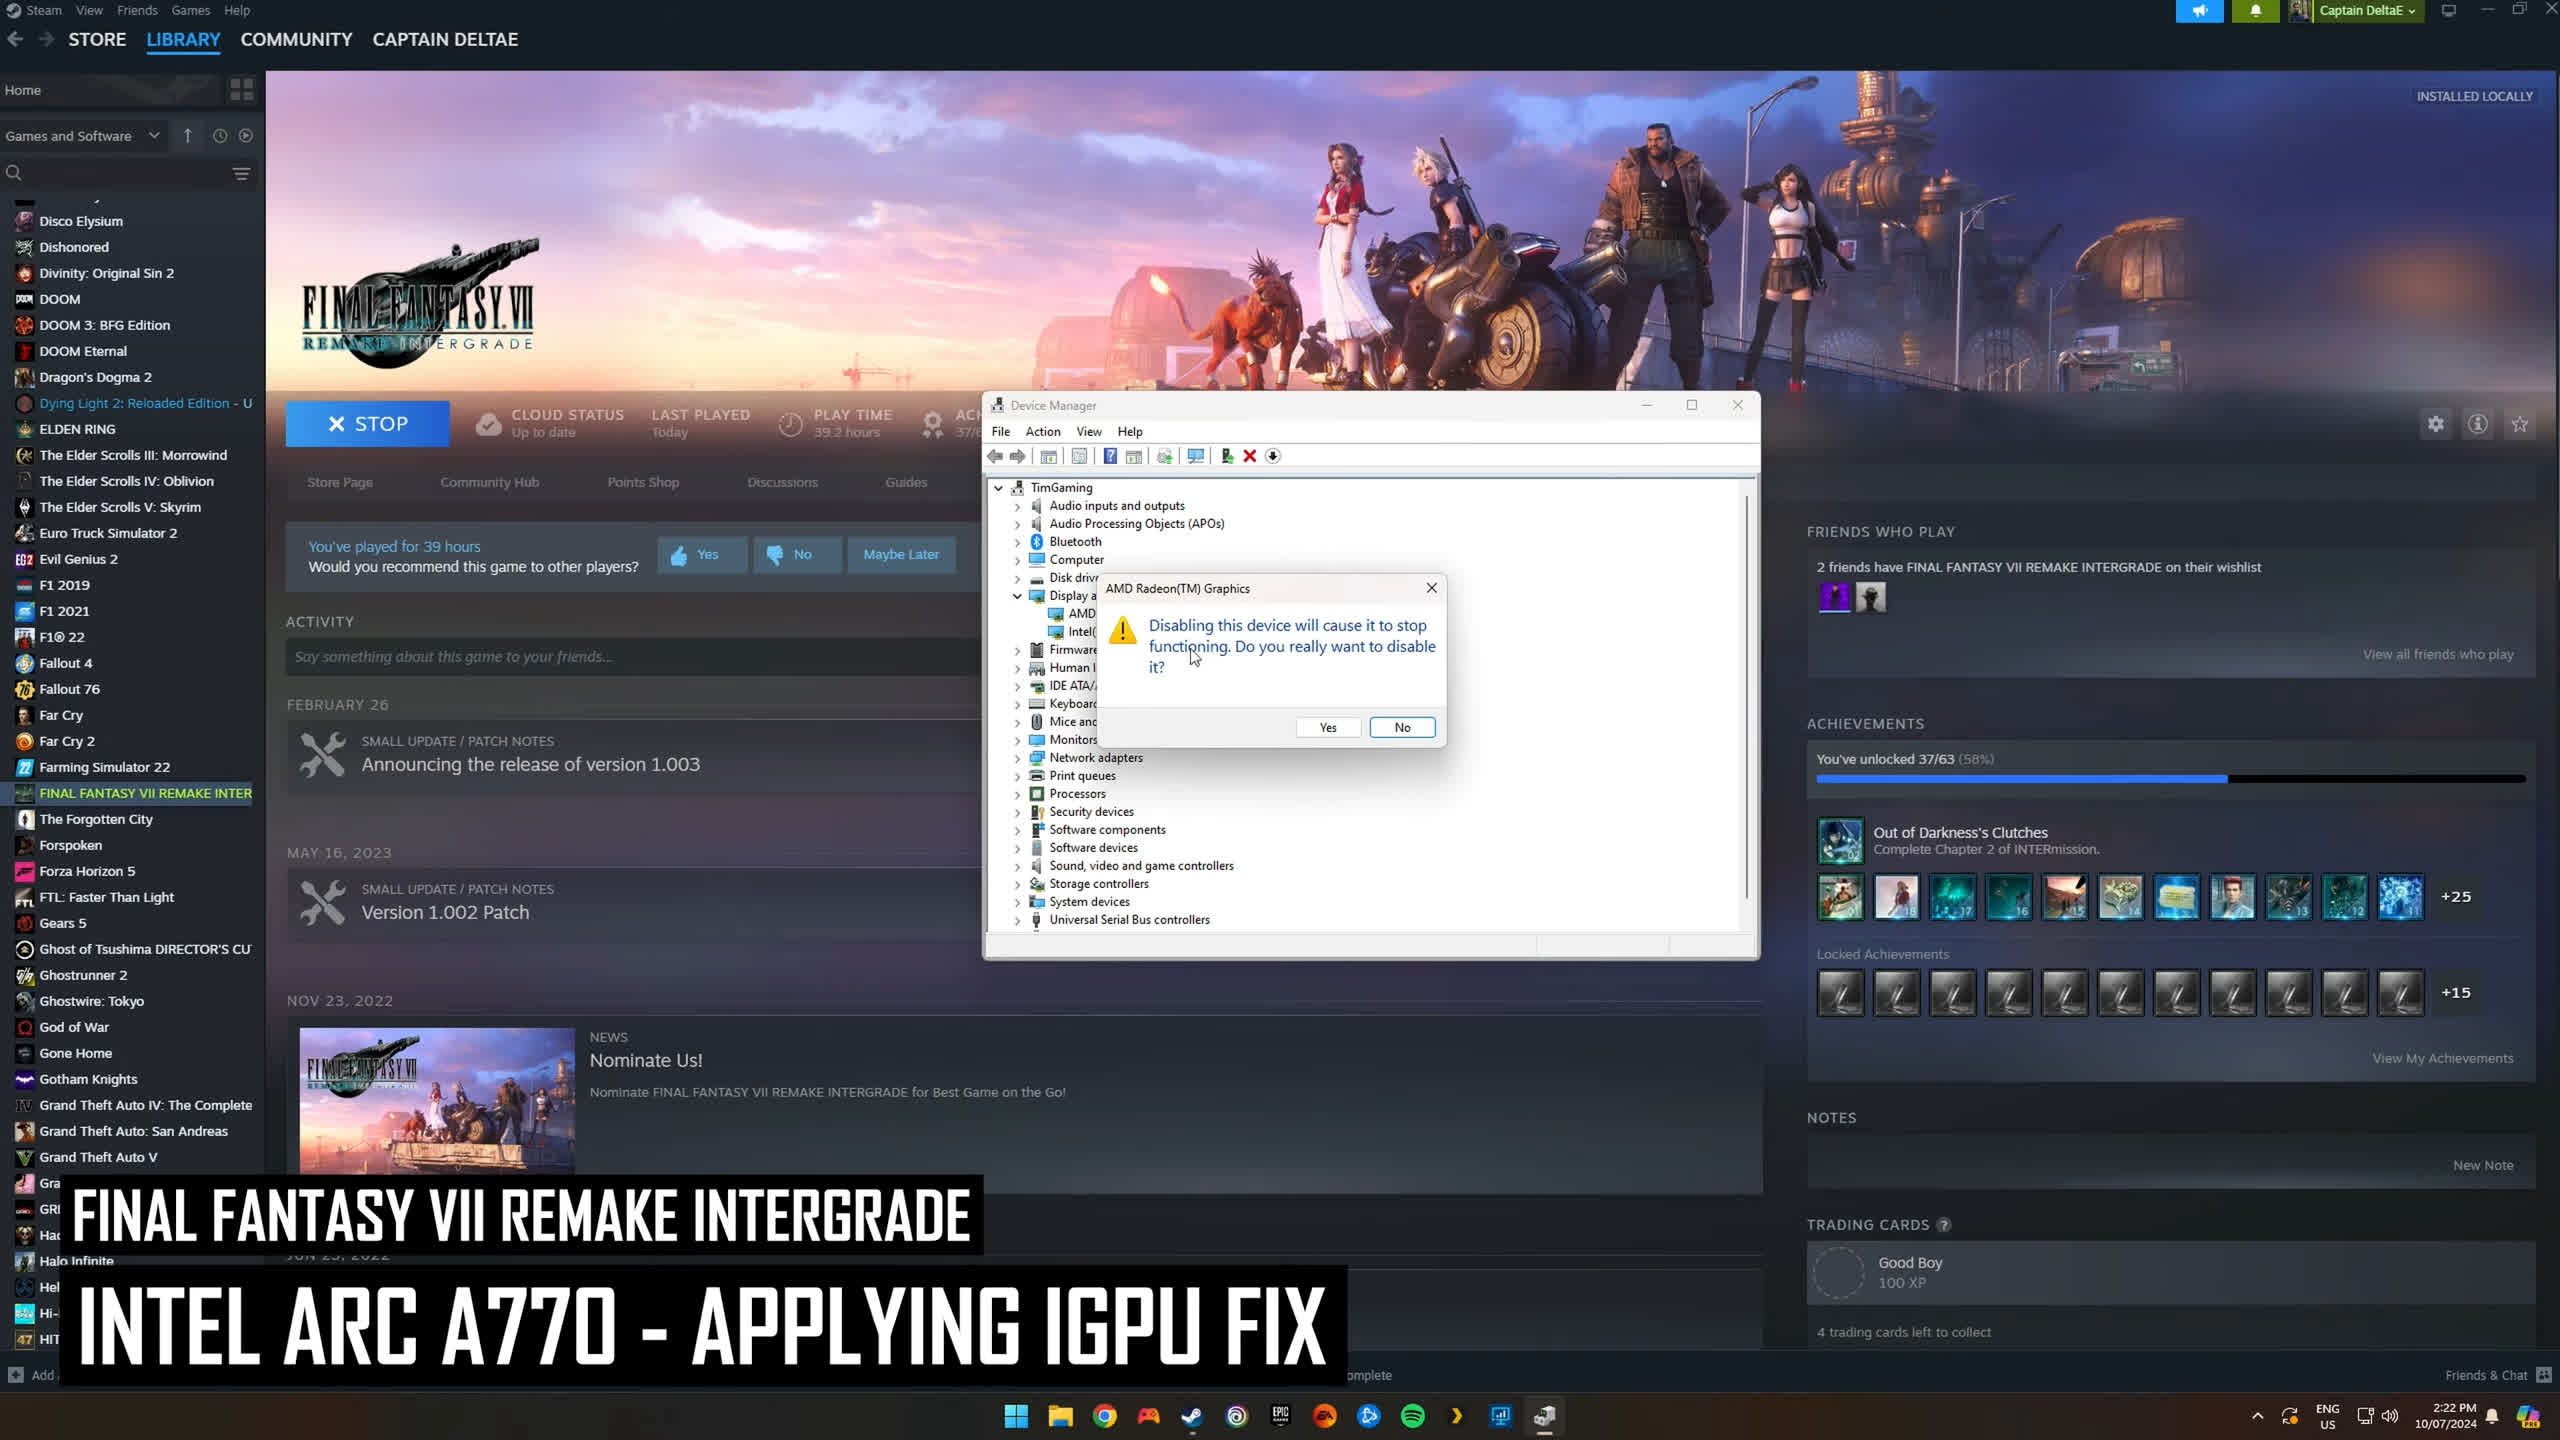Switch to the STORE tab in Steam
The image size is (2560, 1440).
pyautogui.click(x=97, y=39)
